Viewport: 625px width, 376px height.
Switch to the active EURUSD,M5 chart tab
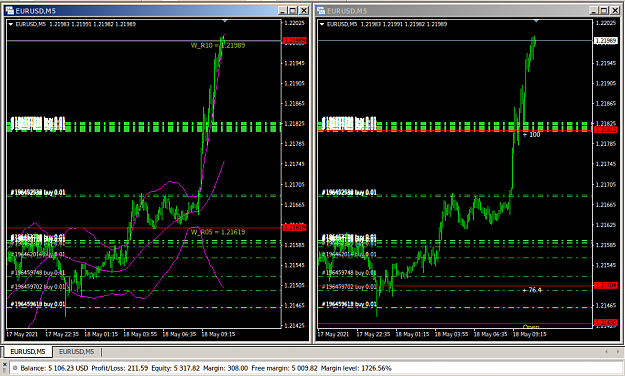click(28, 352)
